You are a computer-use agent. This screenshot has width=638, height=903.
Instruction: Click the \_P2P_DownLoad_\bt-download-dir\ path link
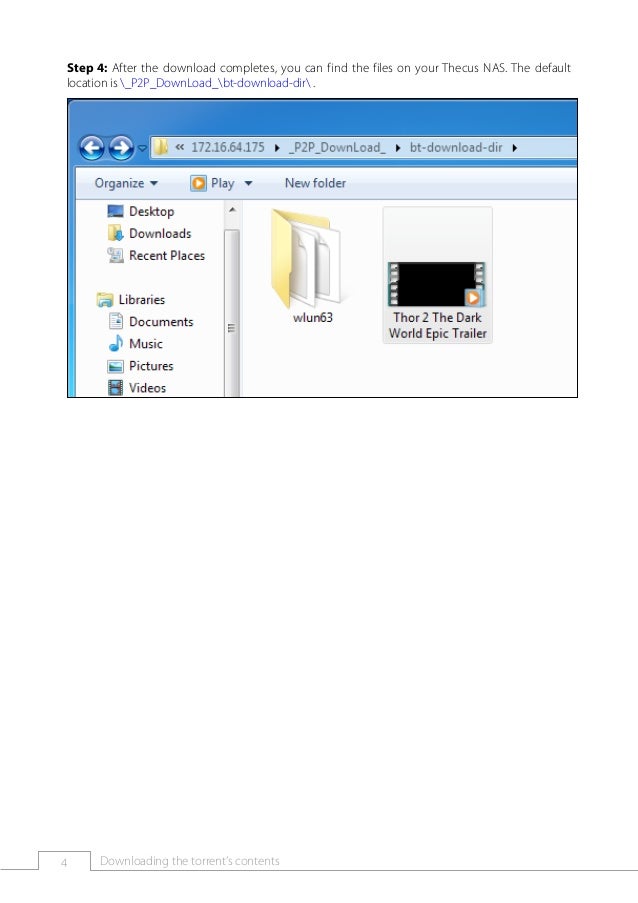click(x=216, y=83)
